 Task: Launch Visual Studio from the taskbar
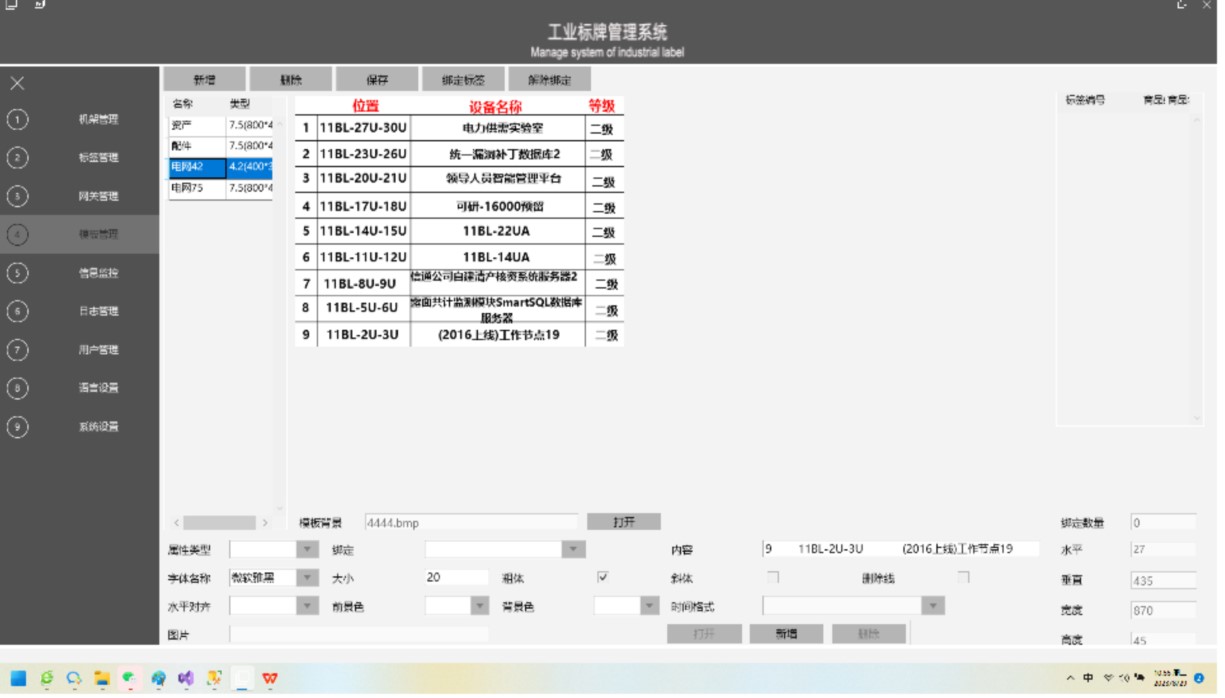(x=186, y=678)
